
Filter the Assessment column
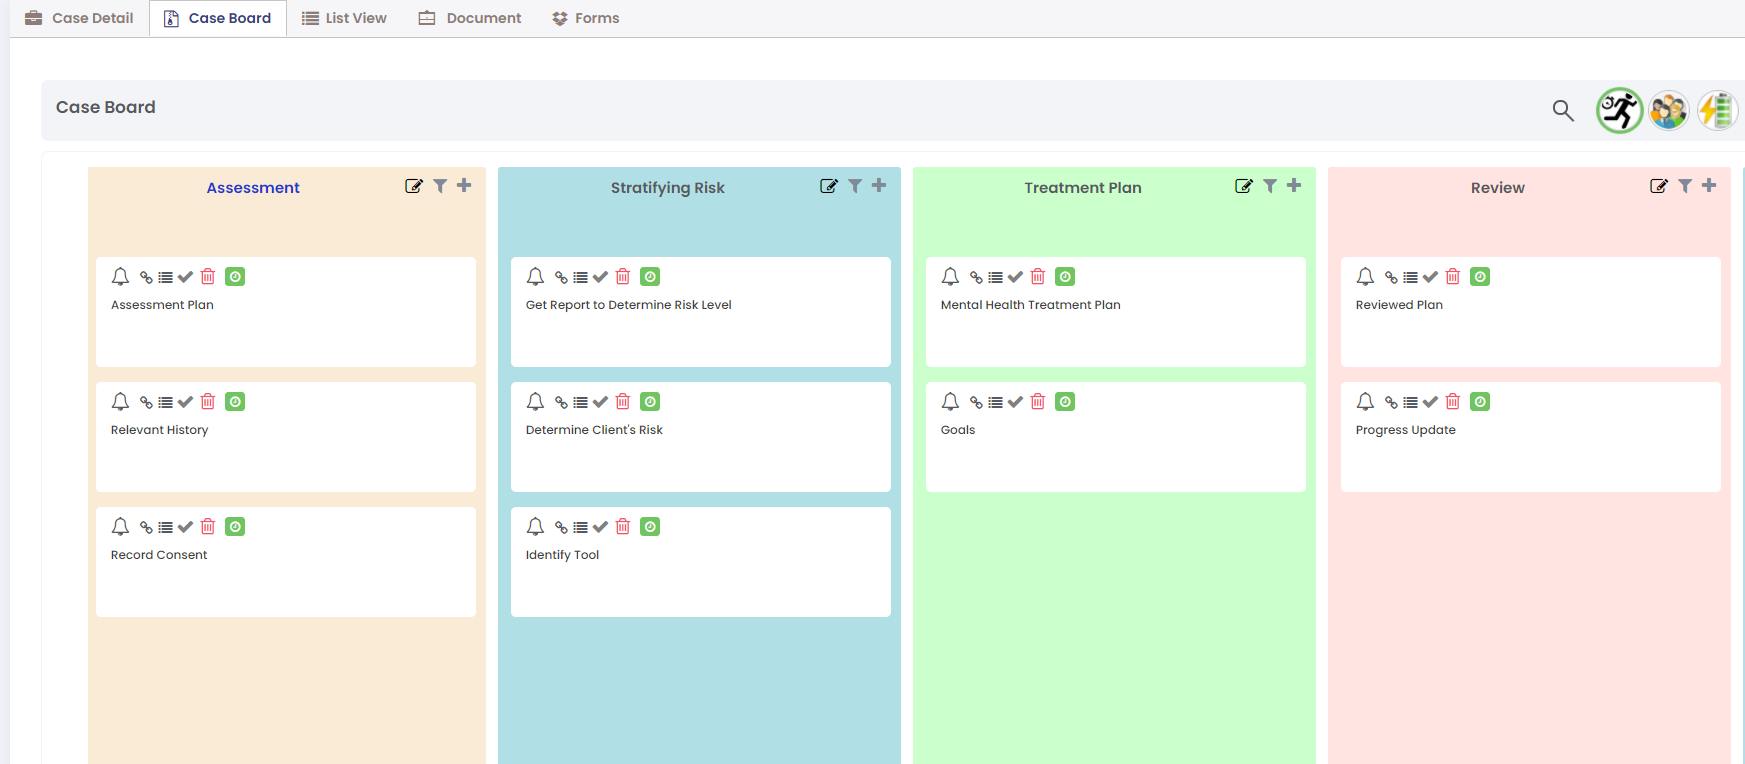pos(440,186)
